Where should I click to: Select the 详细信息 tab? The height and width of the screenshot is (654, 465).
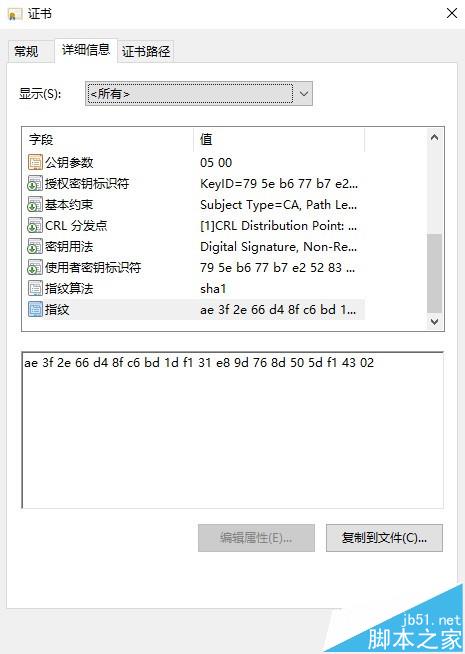pos(86,50)
